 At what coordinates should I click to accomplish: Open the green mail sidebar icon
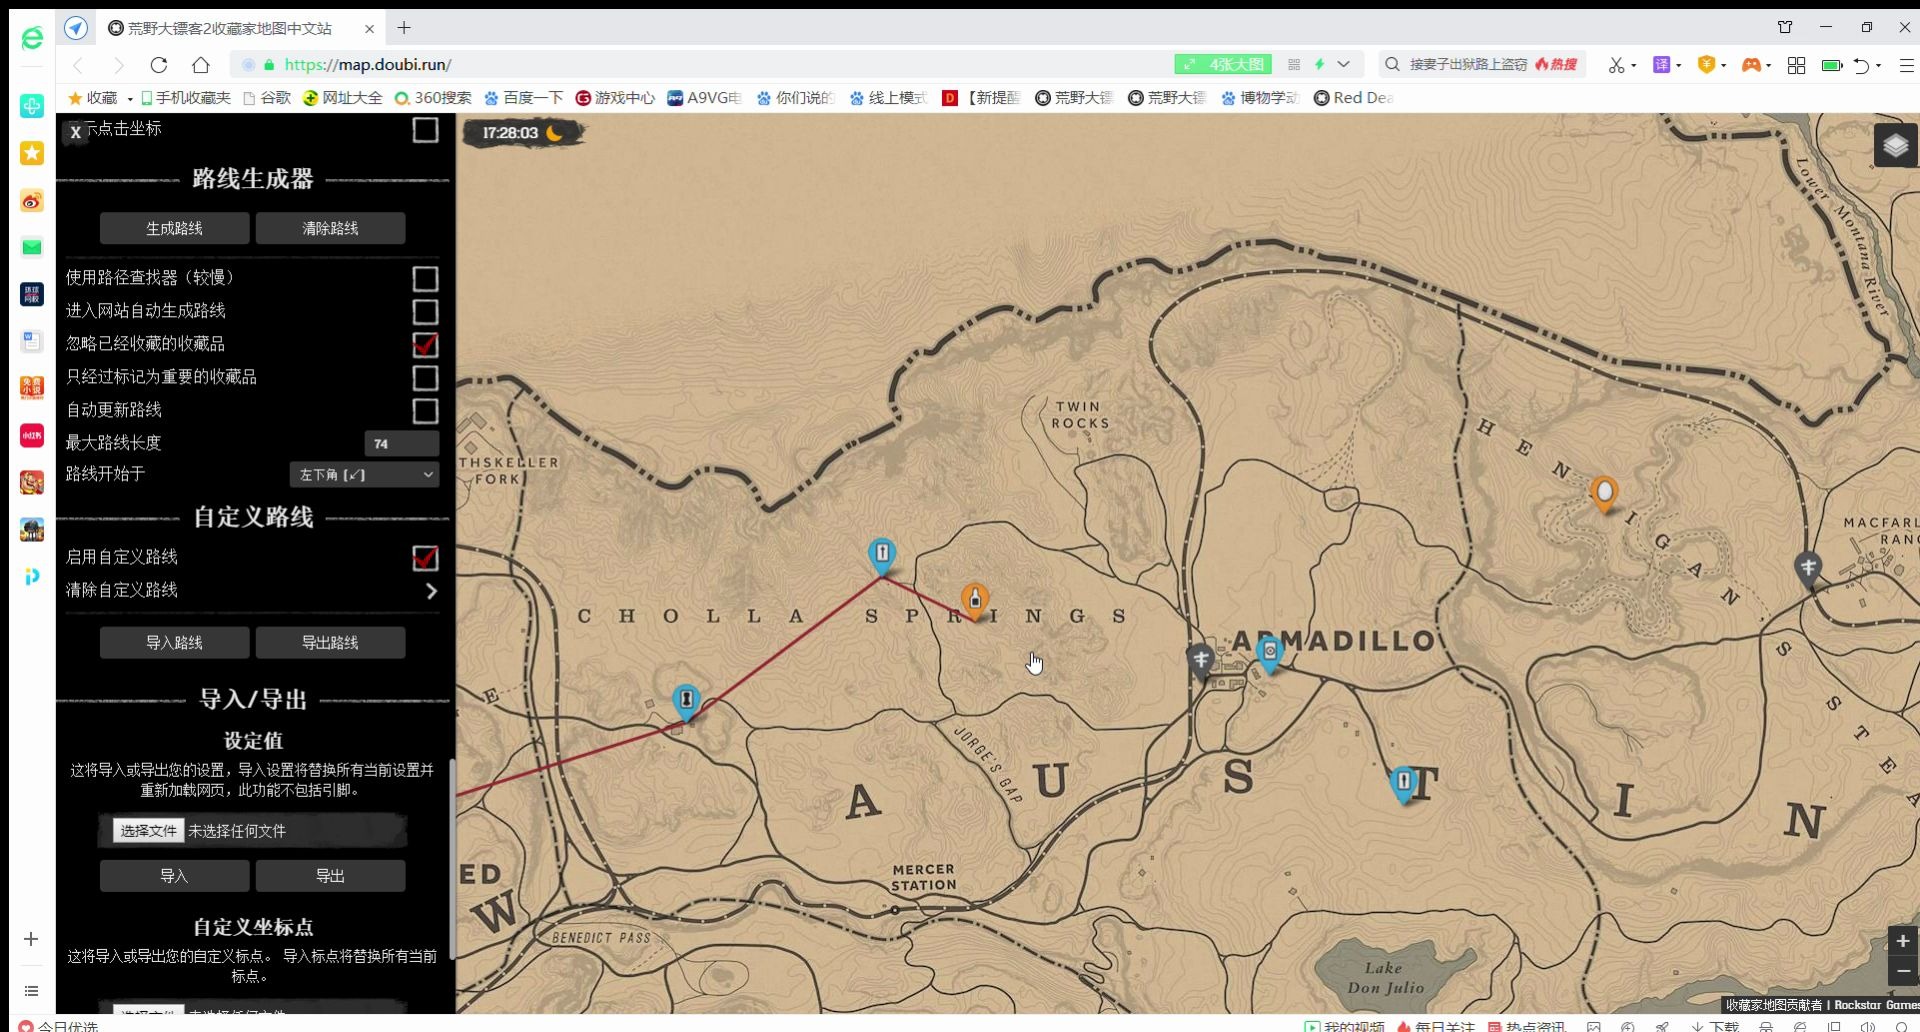point(32,247)
